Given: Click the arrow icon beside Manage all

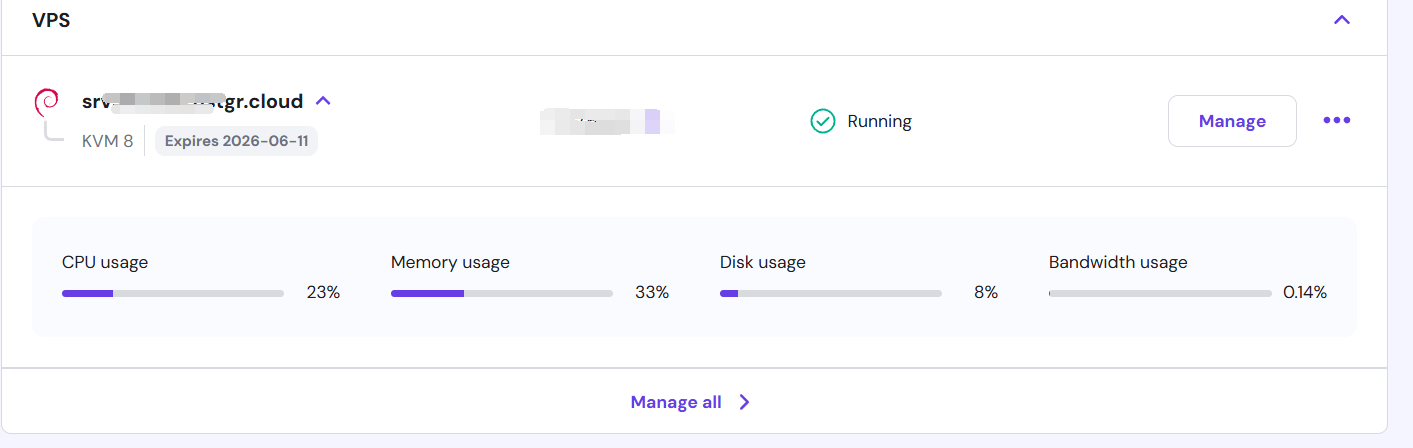Looking at the screenshot, I should tap(744, 402).
